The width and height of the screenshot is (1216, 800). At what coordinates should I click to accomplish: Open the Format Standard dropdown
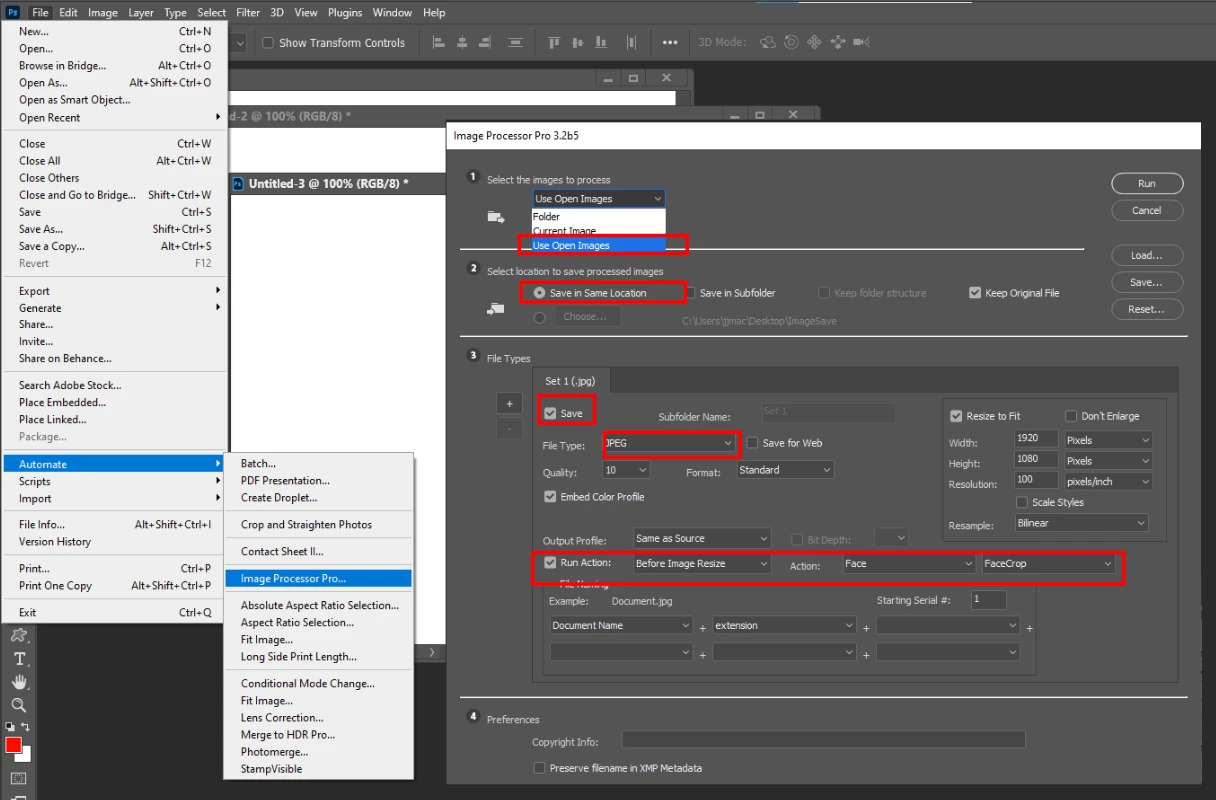[785, 470]
